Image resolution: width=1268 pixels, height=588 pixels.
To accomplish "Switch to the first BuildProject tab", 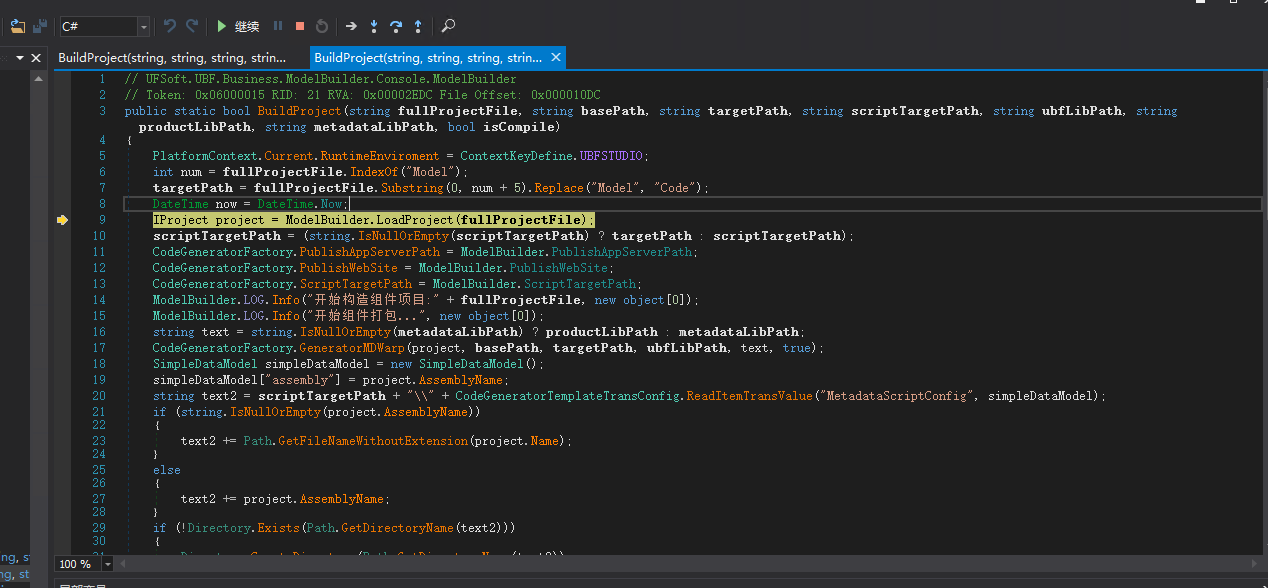I will pyautogui.click(x=172, y=58).
